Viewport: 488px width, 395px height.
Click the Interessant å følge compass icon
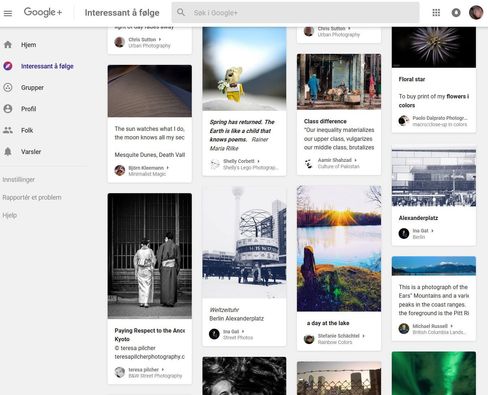pos(8,66)
